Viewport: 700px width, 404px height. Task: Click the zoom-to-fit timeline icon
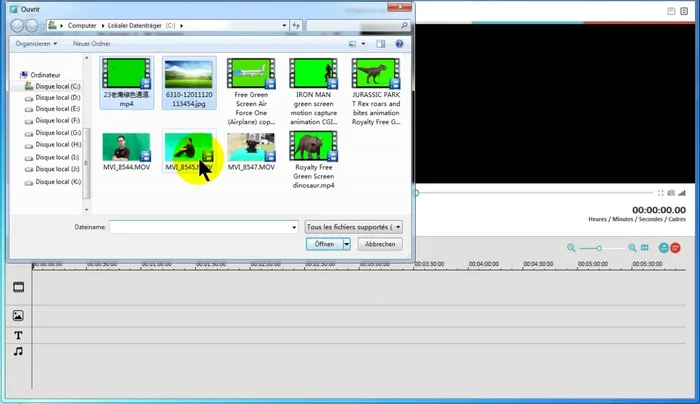click(x=645, y=248)
